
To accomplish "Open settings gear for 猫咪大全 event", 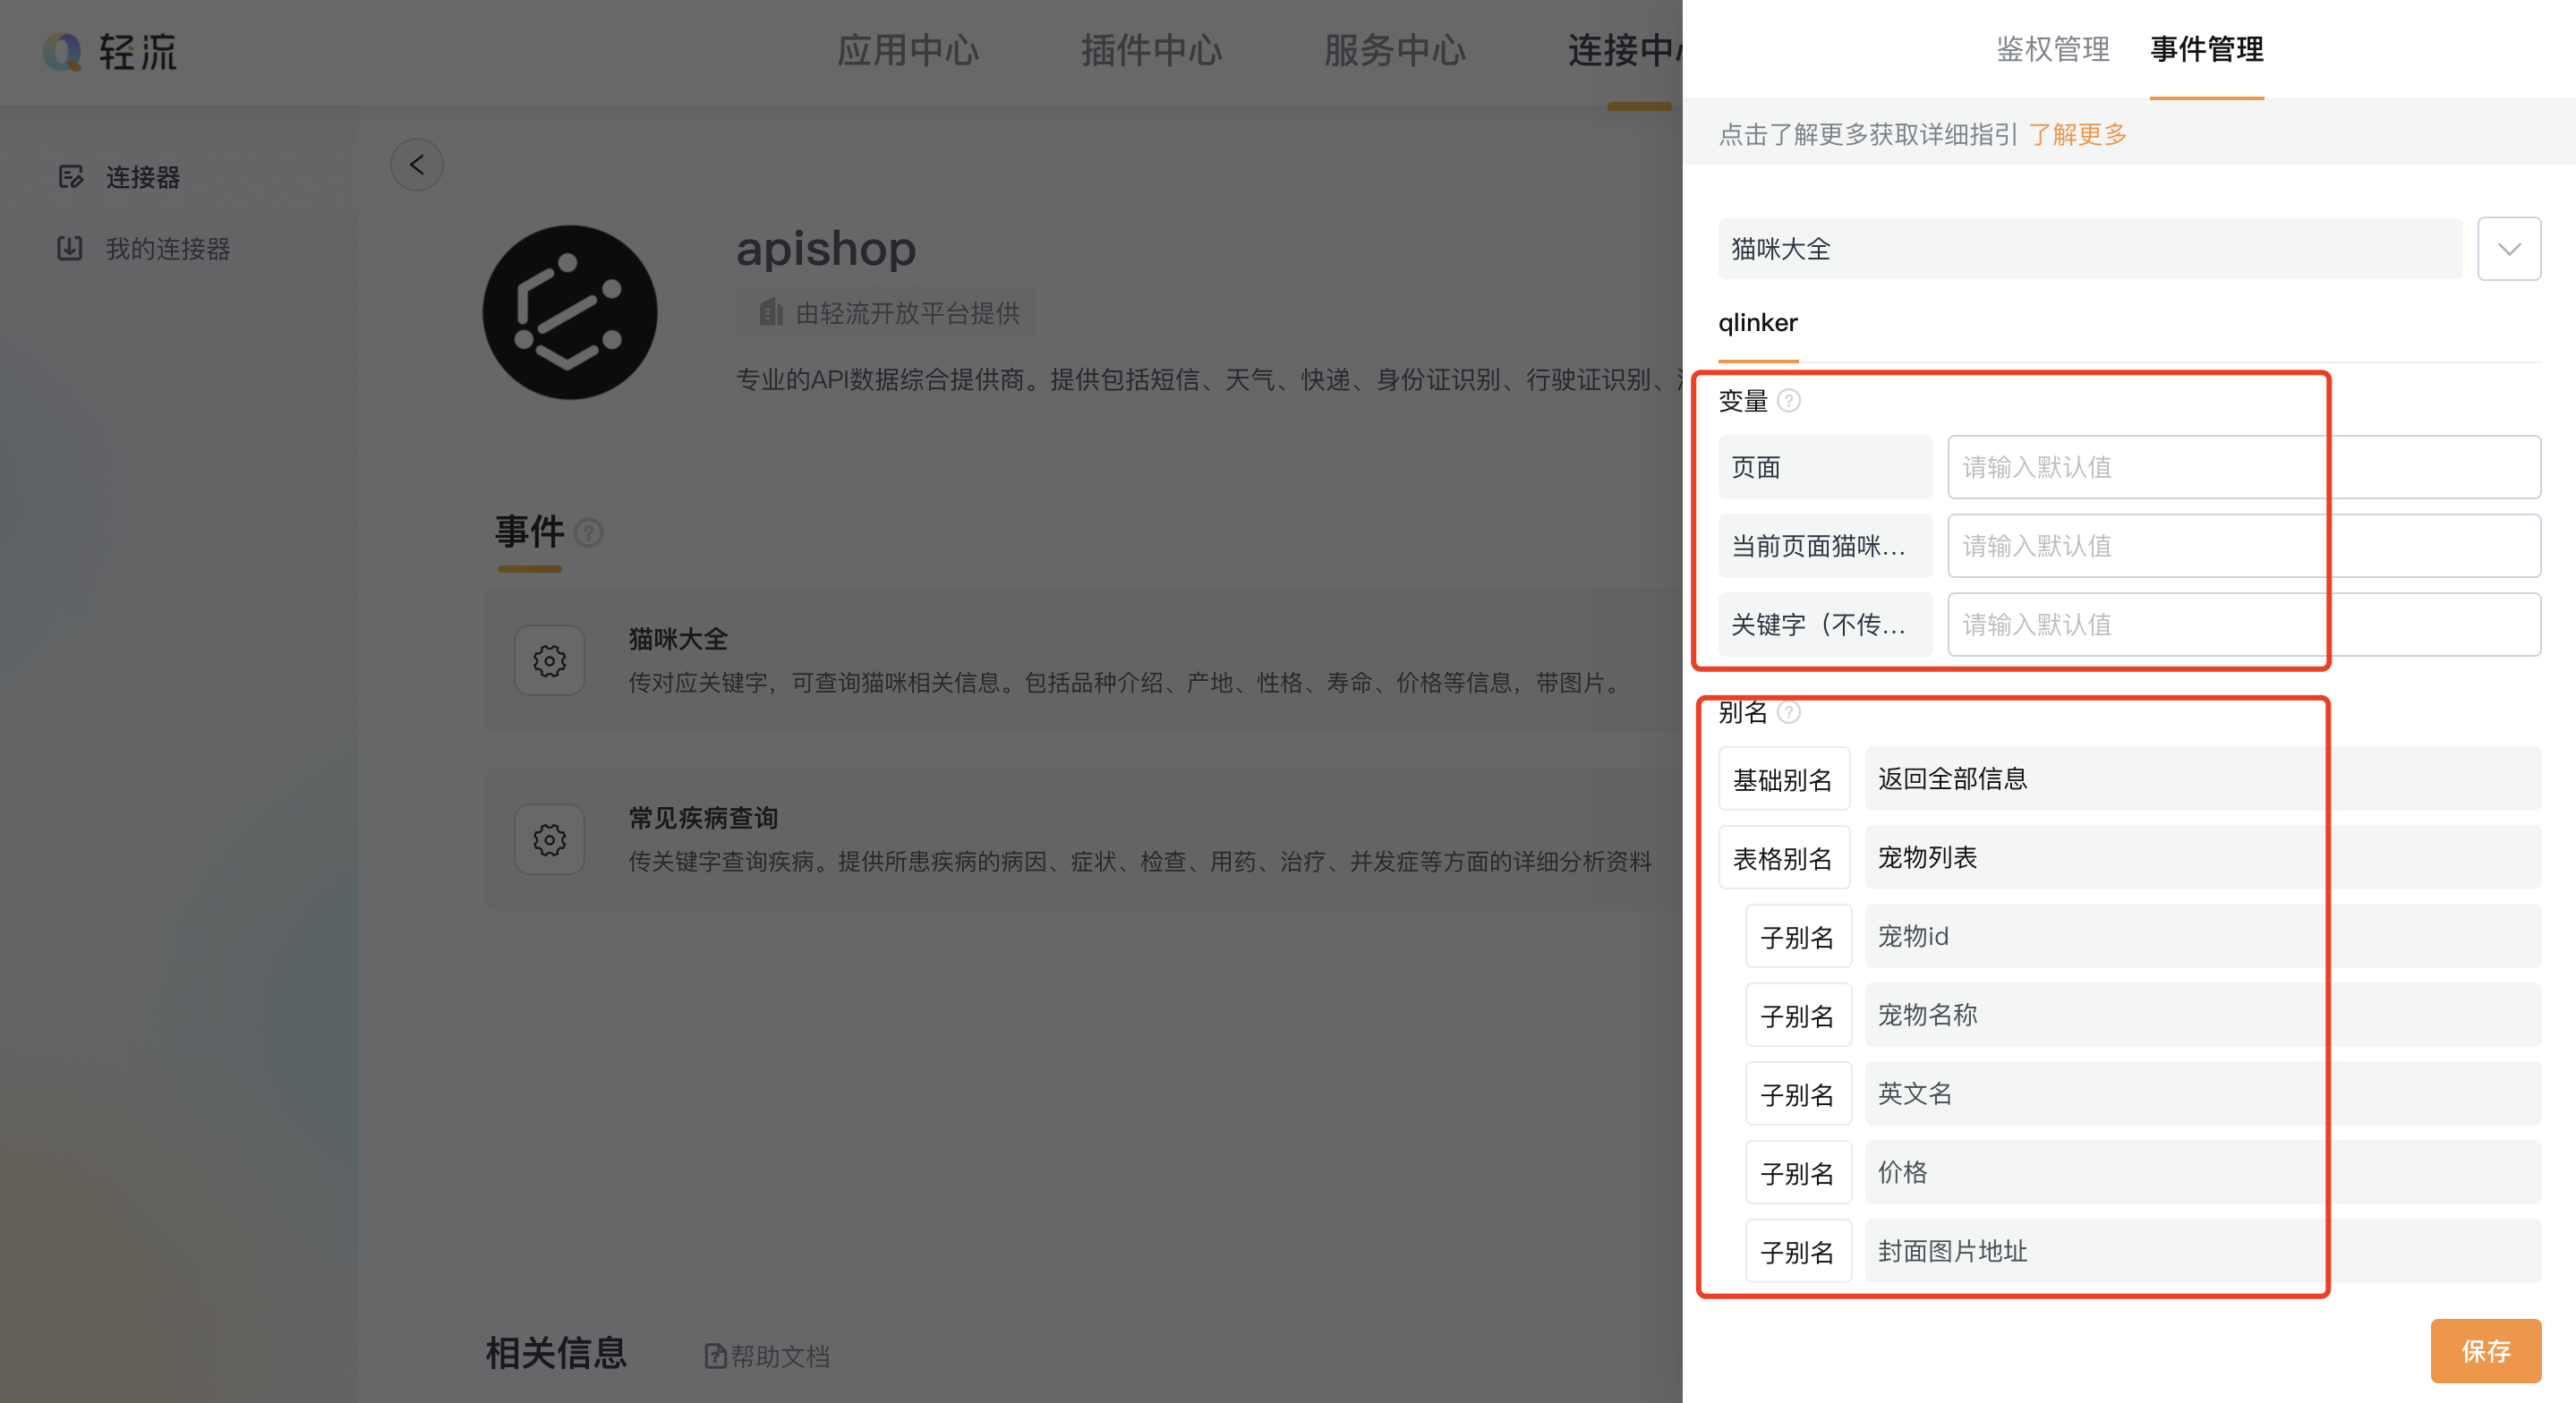I will coord(549,660).
